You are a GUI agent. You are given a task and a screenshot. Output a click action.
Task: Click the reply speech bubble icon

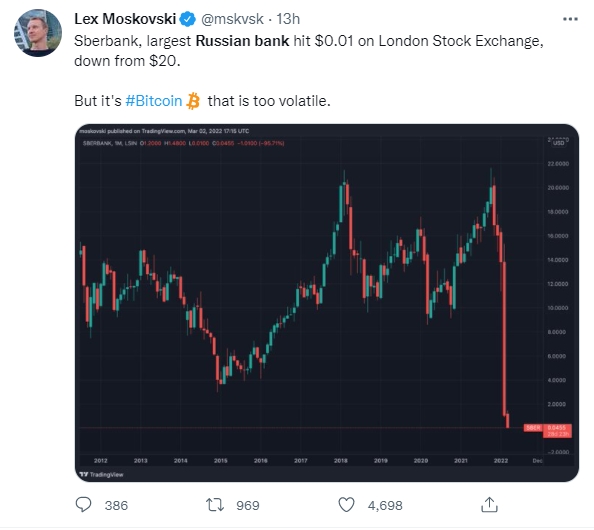pos(83,505)
